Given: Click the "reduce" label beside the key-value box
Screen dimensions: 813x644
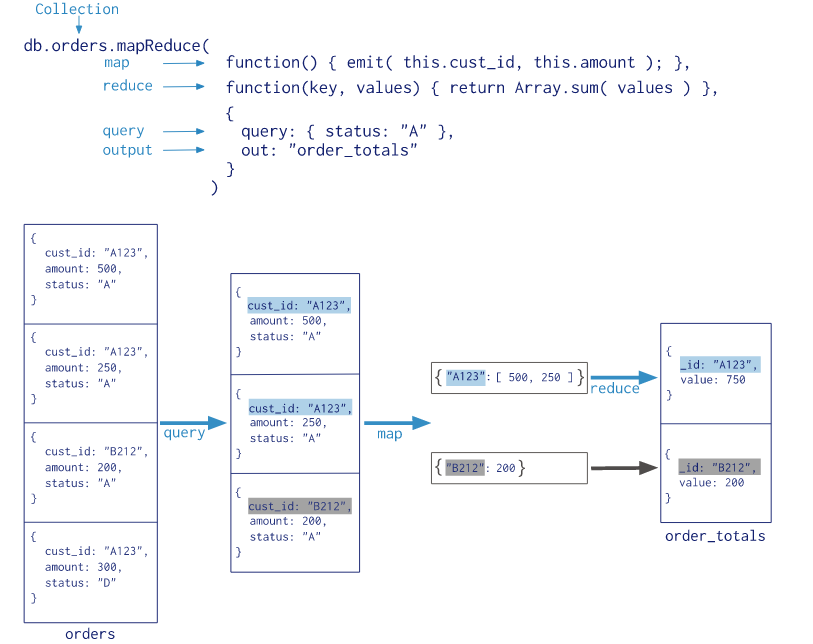Looking at the screenshot, I should click(x=615, y=388).
